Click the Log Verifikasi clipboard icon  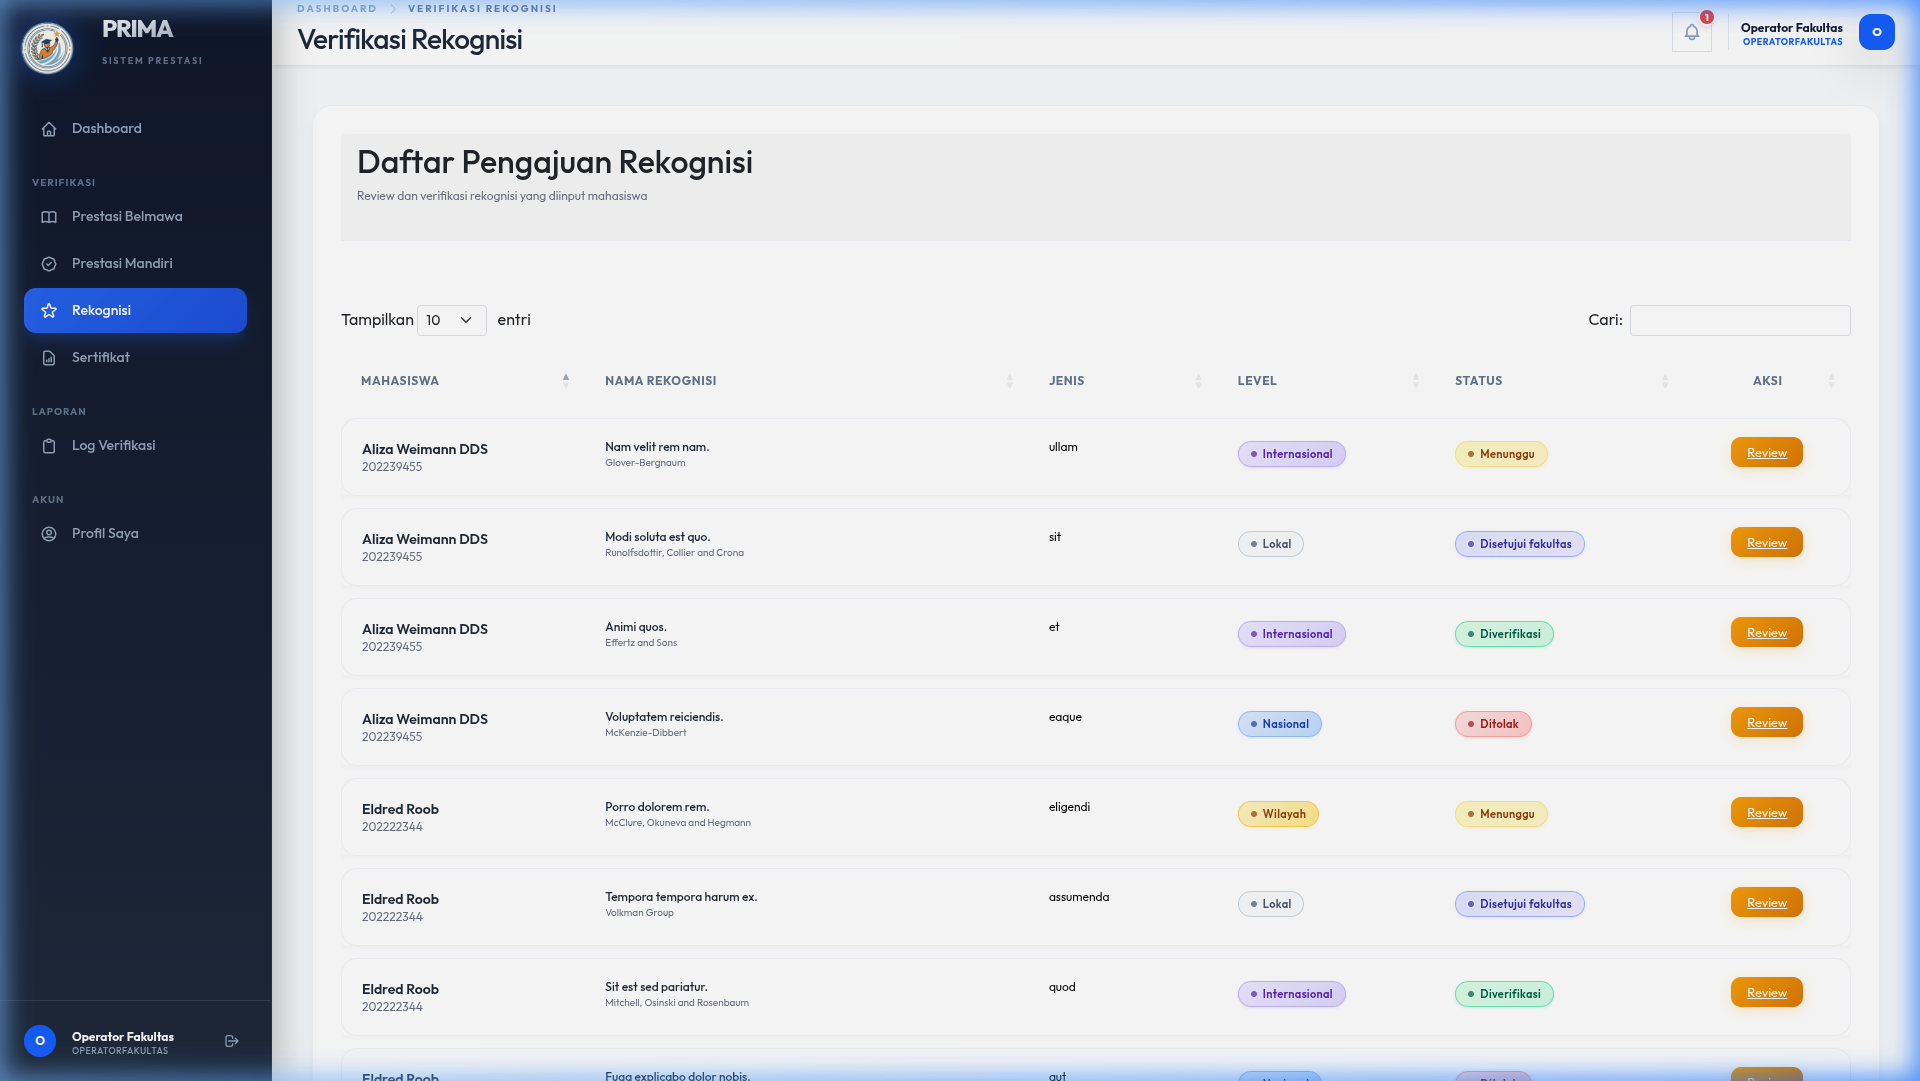coord(49,446)
